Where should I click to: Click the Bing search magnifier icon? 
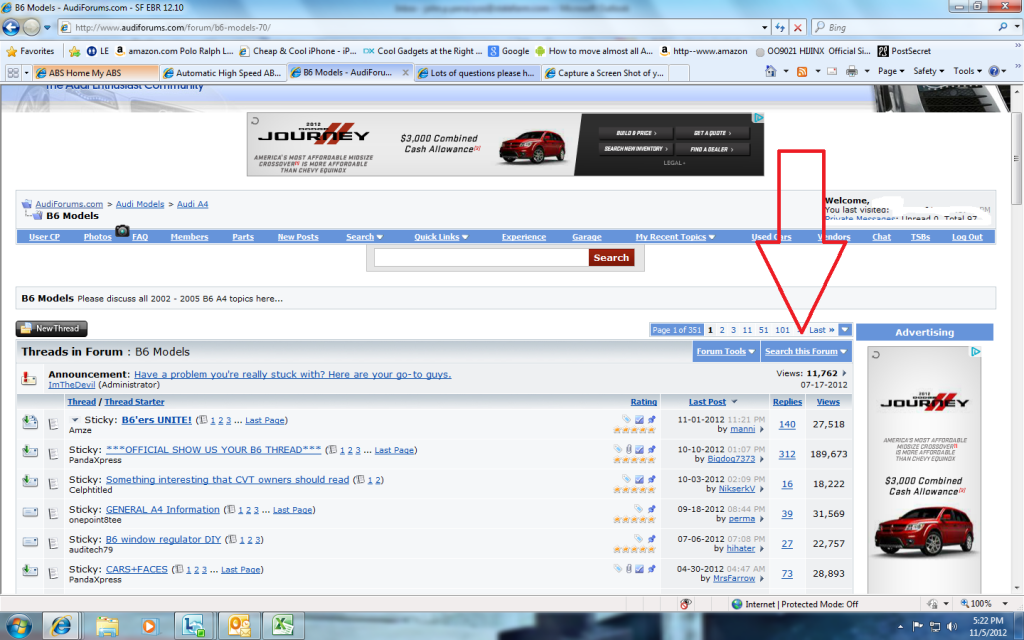[x=1002, y=27]
